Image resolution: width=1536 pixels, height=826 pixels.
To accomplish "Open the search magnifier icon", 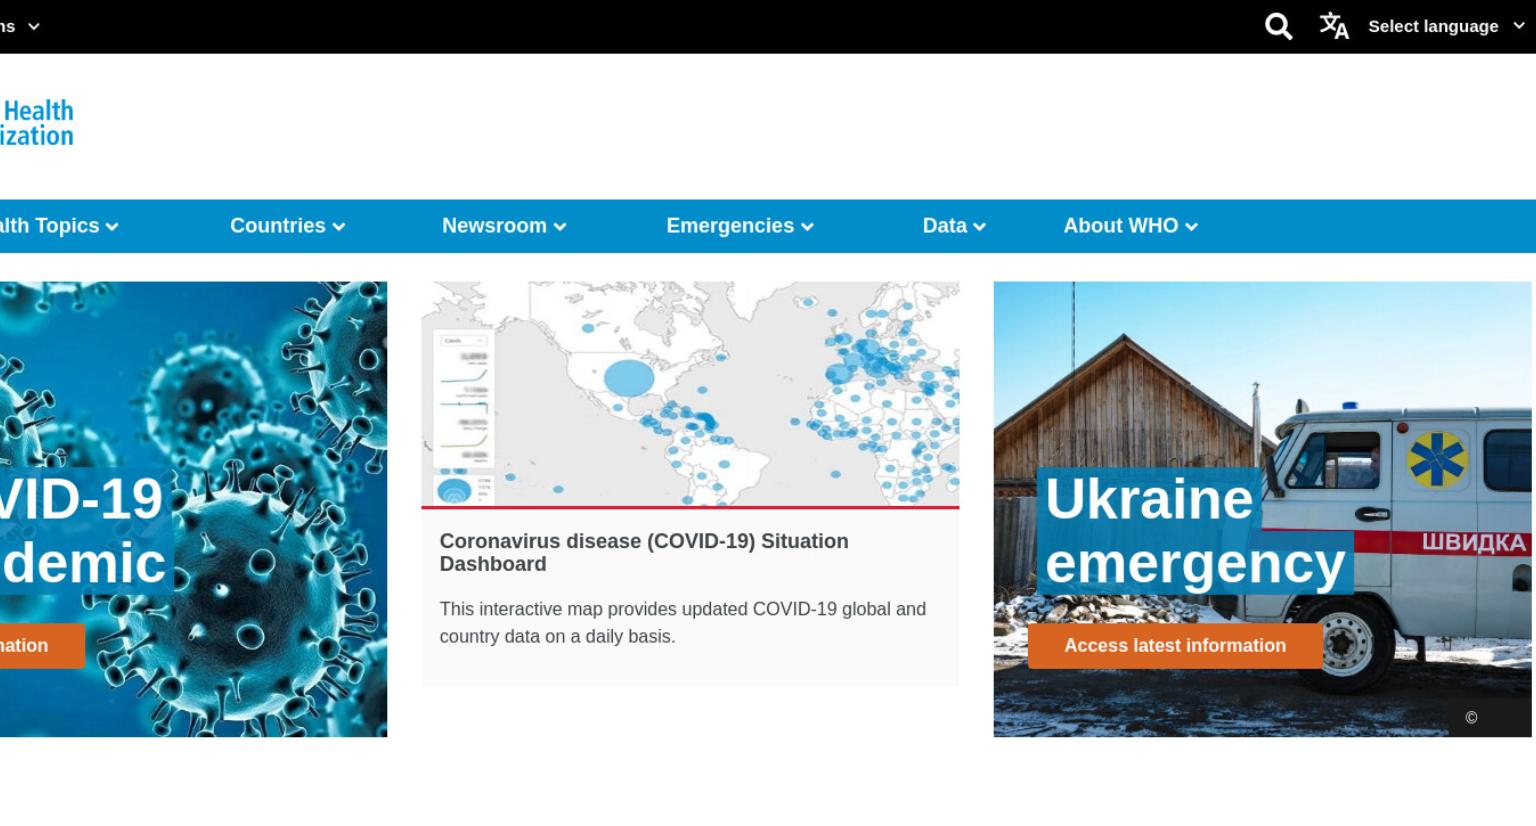I will click(x=1278, y=26).
